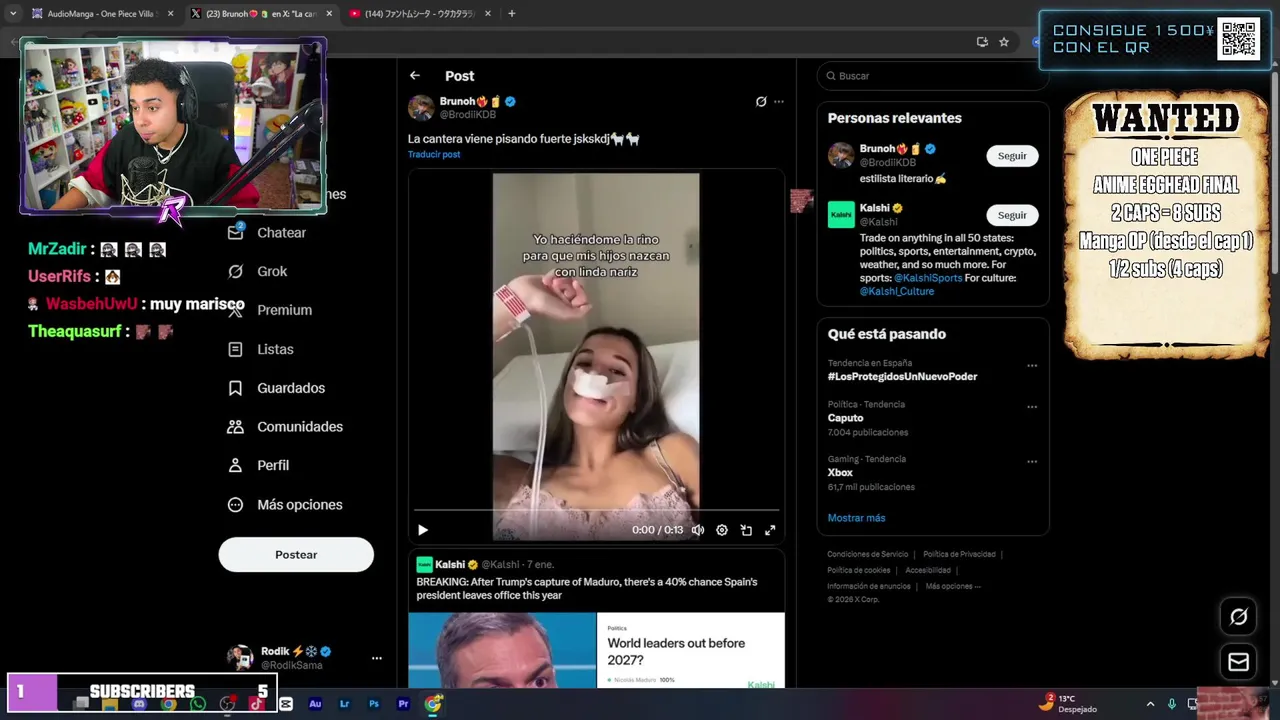Viewport: 1280px width, 720px height.
Task: Open options for LosProtegidosUnNuevoPoder trend
Action: pyautogui.click(x=1032, y=366)
